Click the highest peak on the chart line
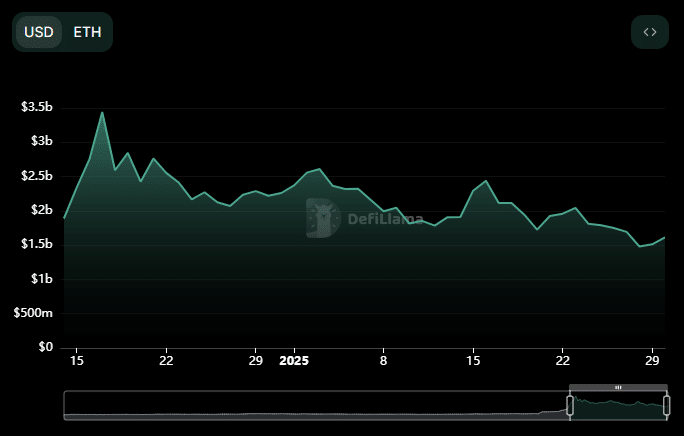The height and width of the screenshot is (436, 684). point(102,112)
